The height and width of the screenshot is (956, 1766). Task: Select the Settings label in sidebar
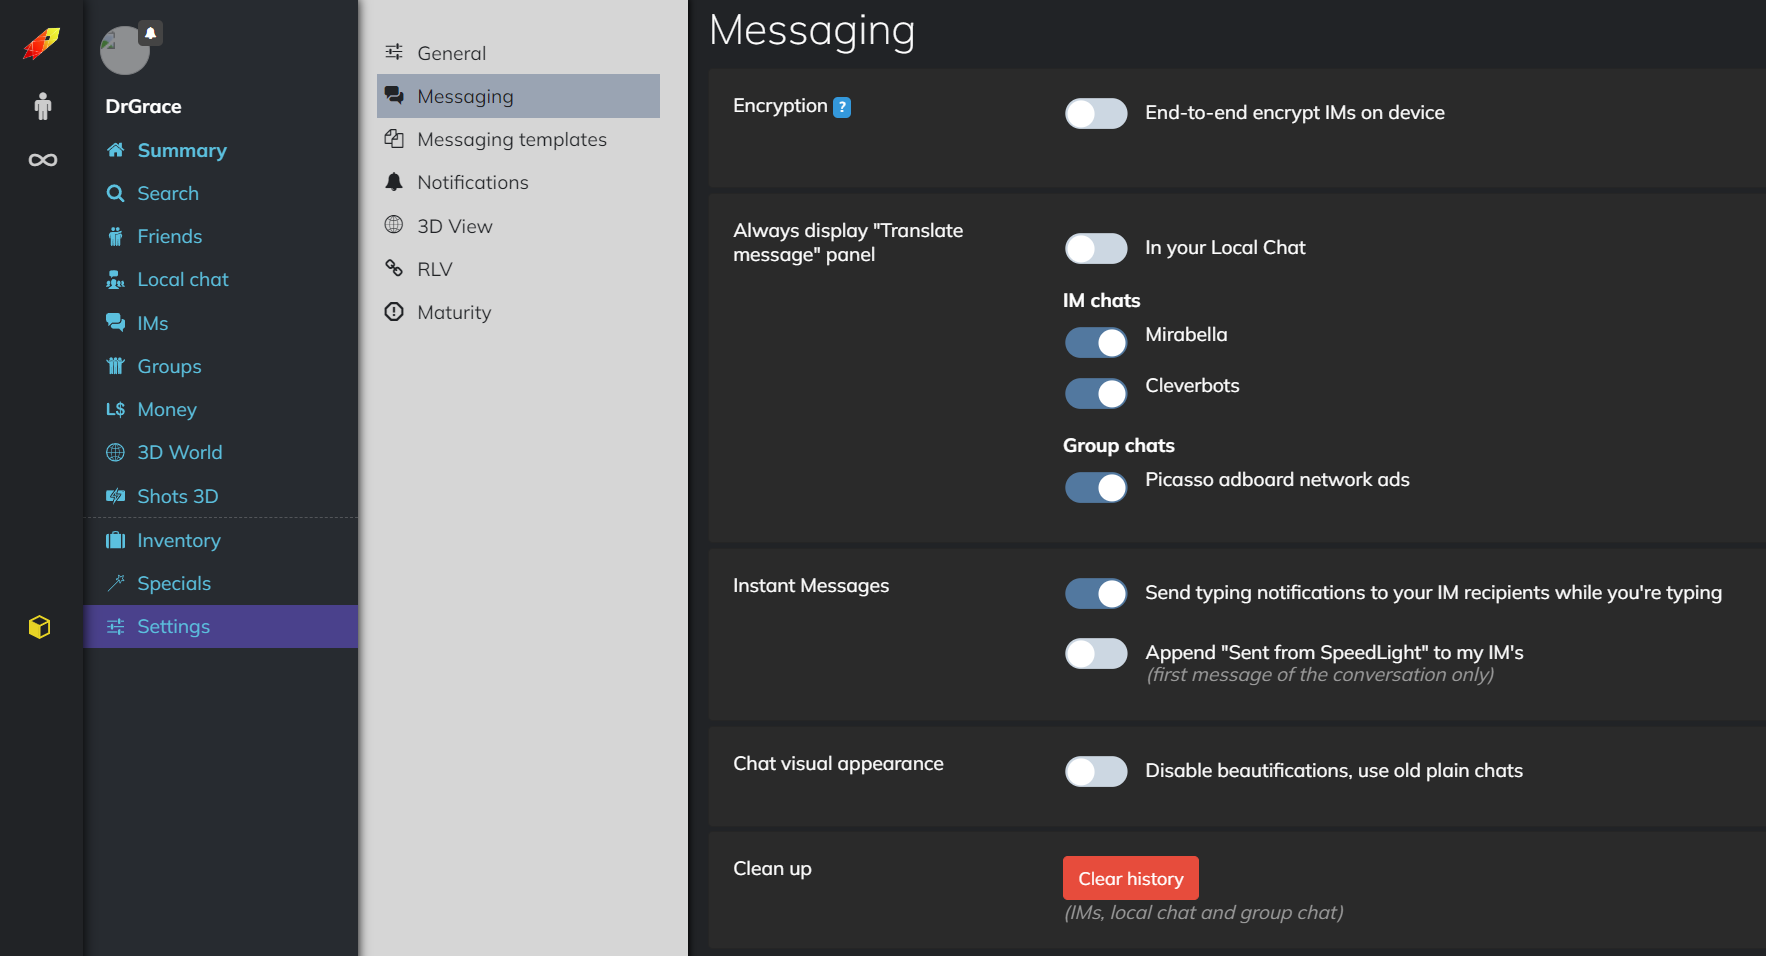[174, 626]
